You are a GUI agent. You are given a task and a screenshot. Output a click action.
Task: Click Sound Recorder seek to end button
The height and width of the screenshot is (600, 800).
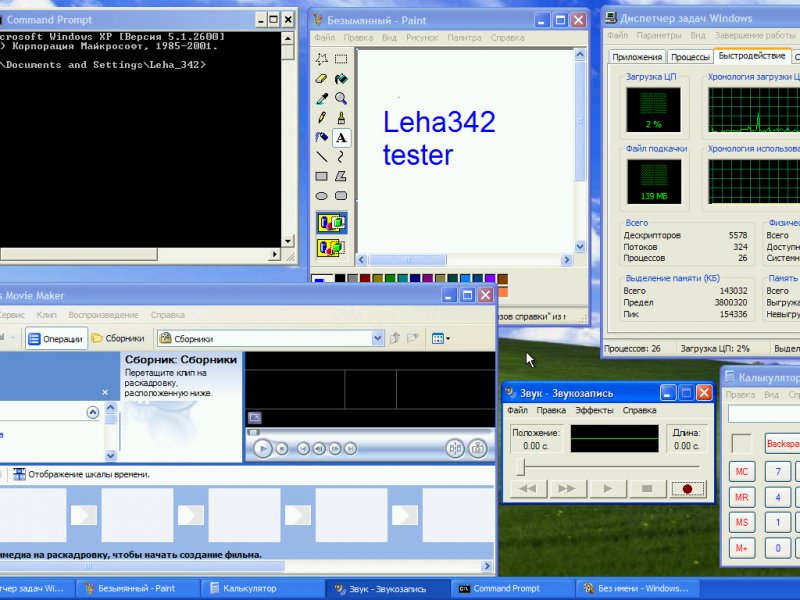567,489
